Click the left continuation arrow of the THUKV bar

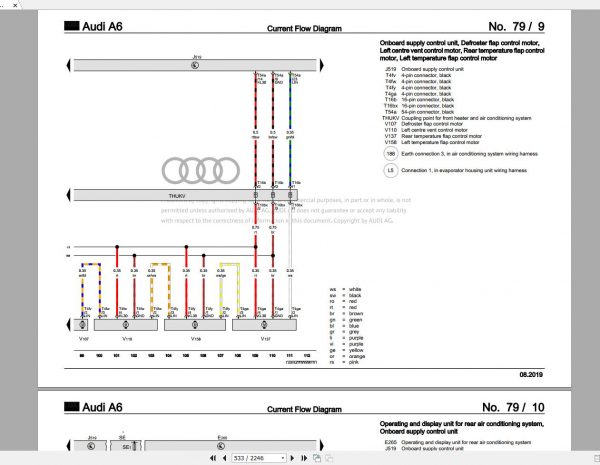(x=68, y=195)
